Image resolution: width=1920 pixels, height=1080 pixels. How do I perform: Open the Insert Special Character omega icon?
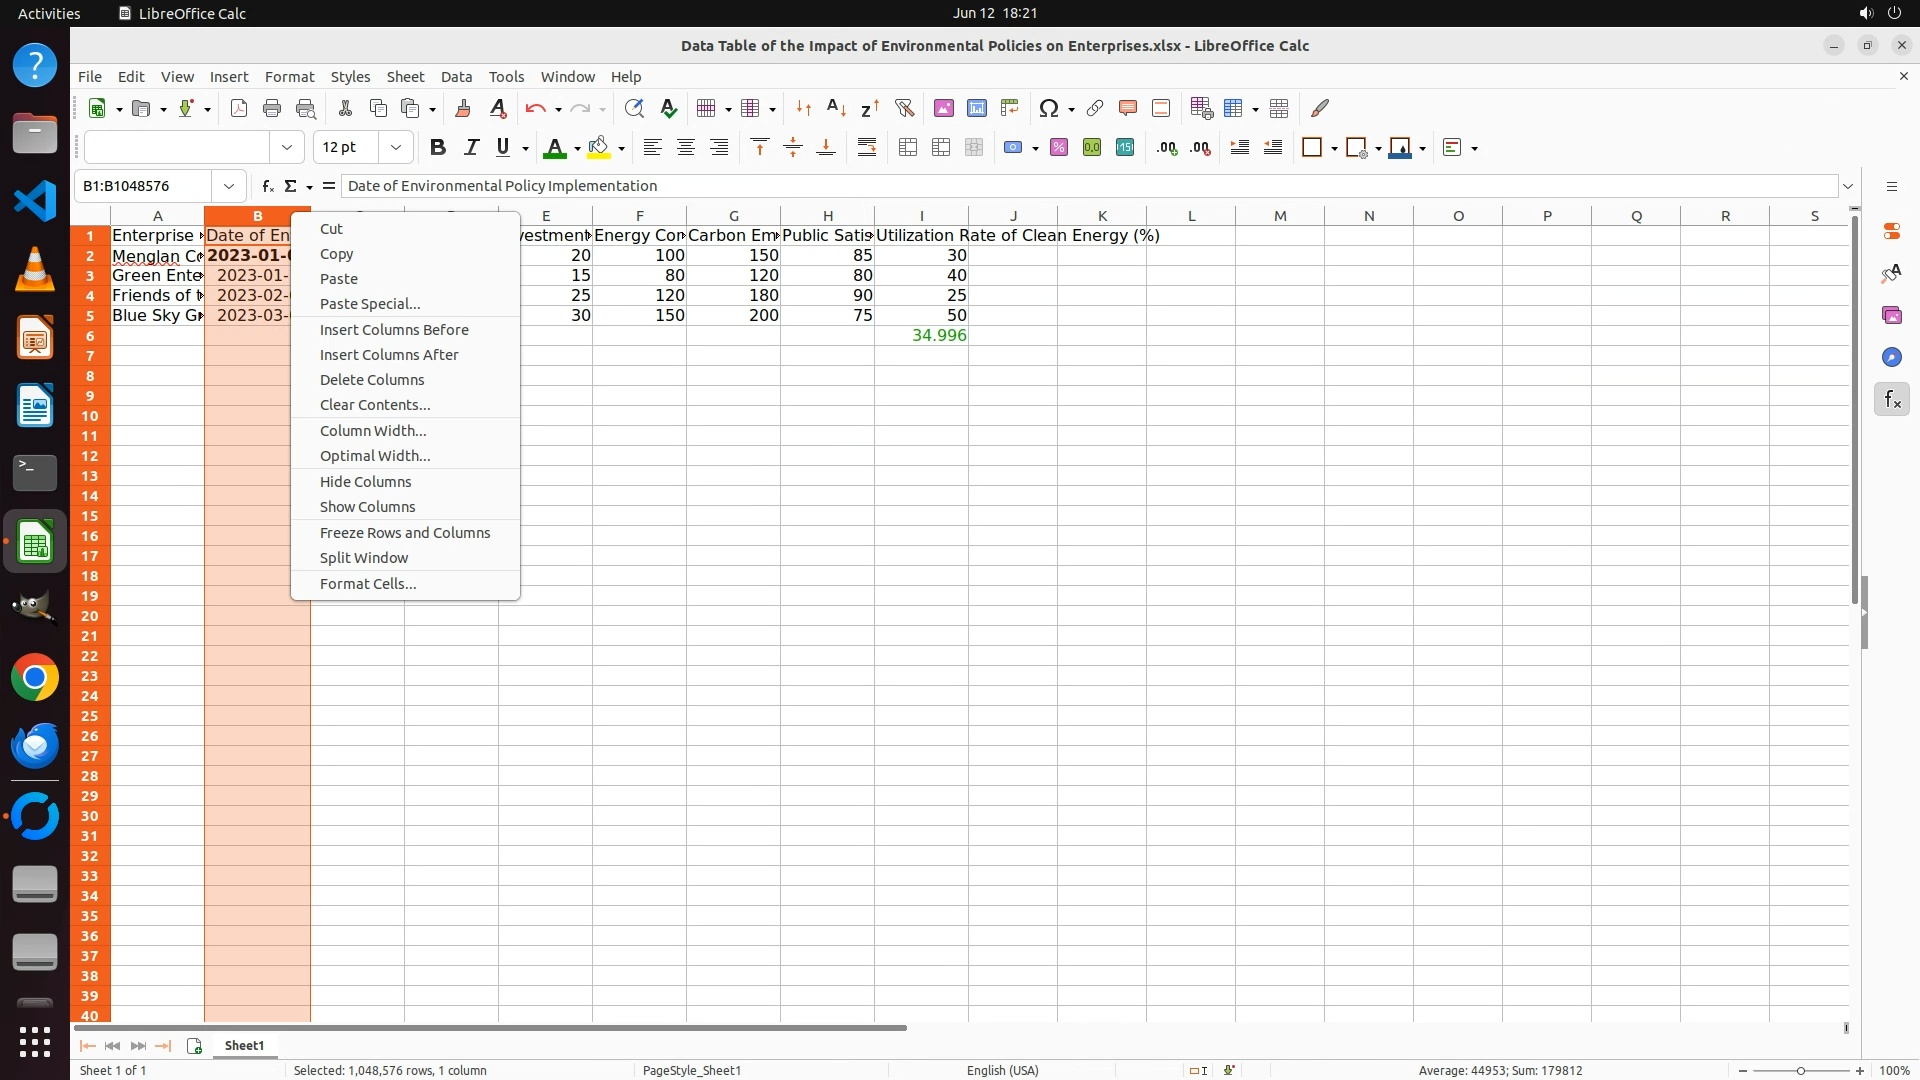click(1048, 108)
